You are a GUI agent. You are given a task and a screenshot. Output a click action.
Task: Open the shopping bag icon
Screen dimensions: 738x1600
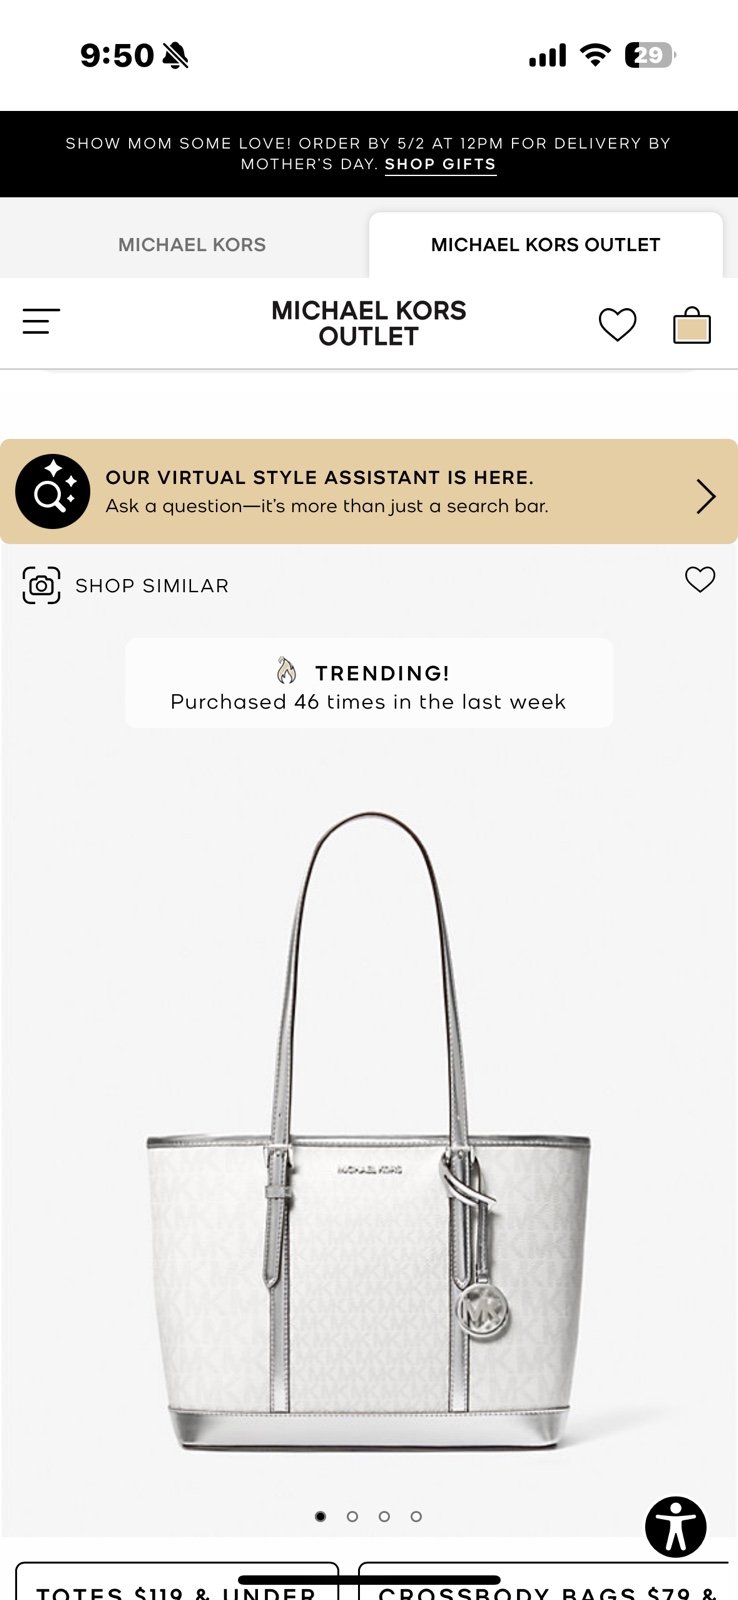[692, 324]
